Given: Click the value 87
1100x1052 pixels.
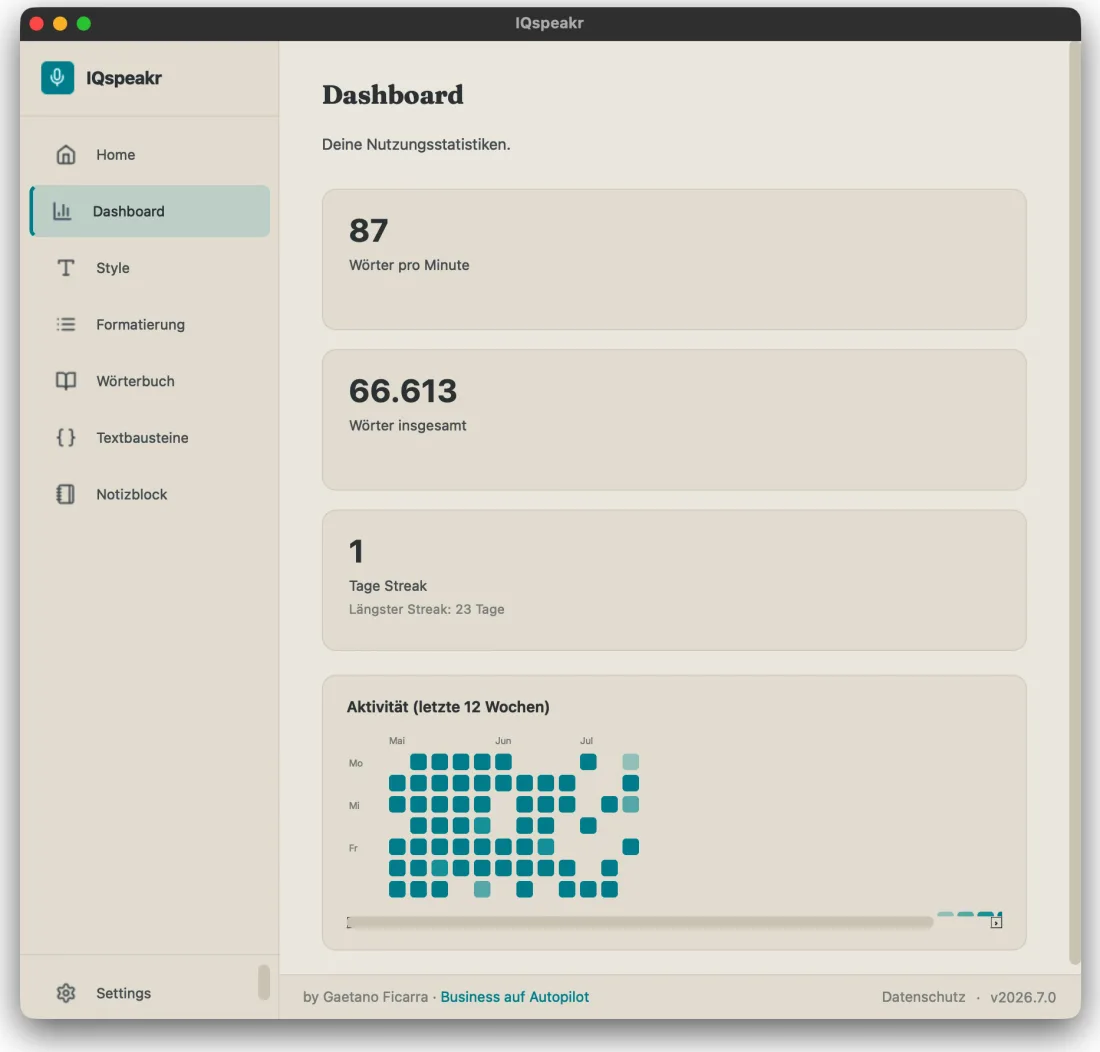Looking at the screenshot, I should pos(368,231).
